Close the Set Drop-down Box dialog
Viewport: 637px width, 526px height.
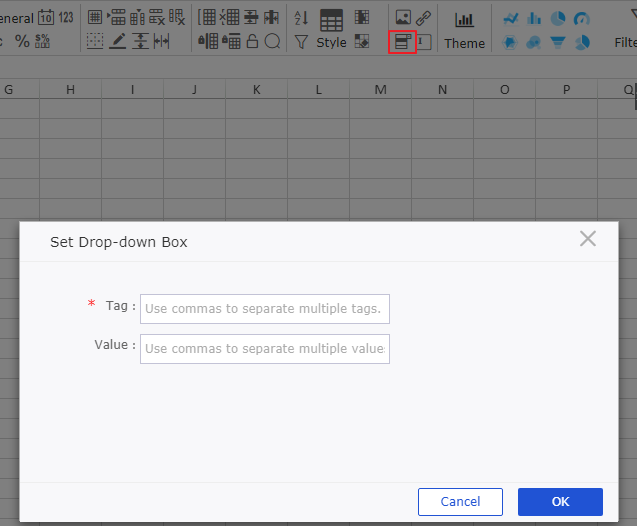click(588, 238)
